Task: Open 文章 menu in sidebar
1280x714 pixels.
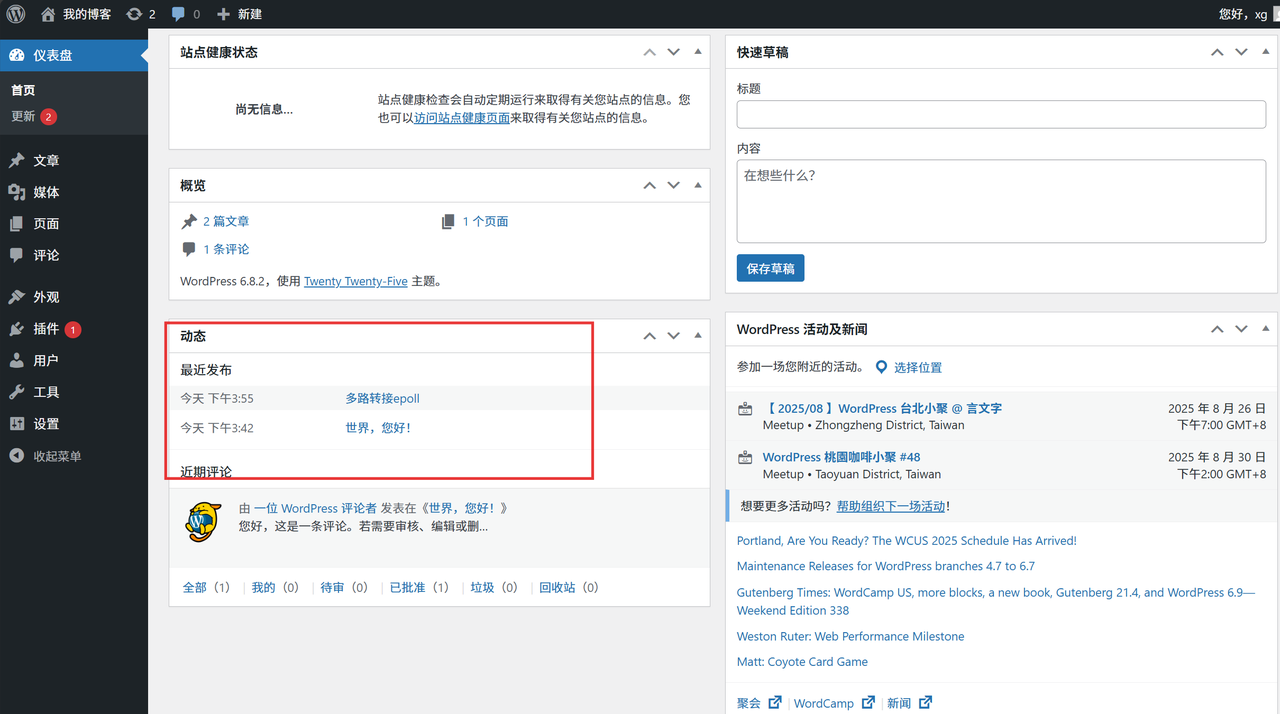Action: click(x=74, y=160)
